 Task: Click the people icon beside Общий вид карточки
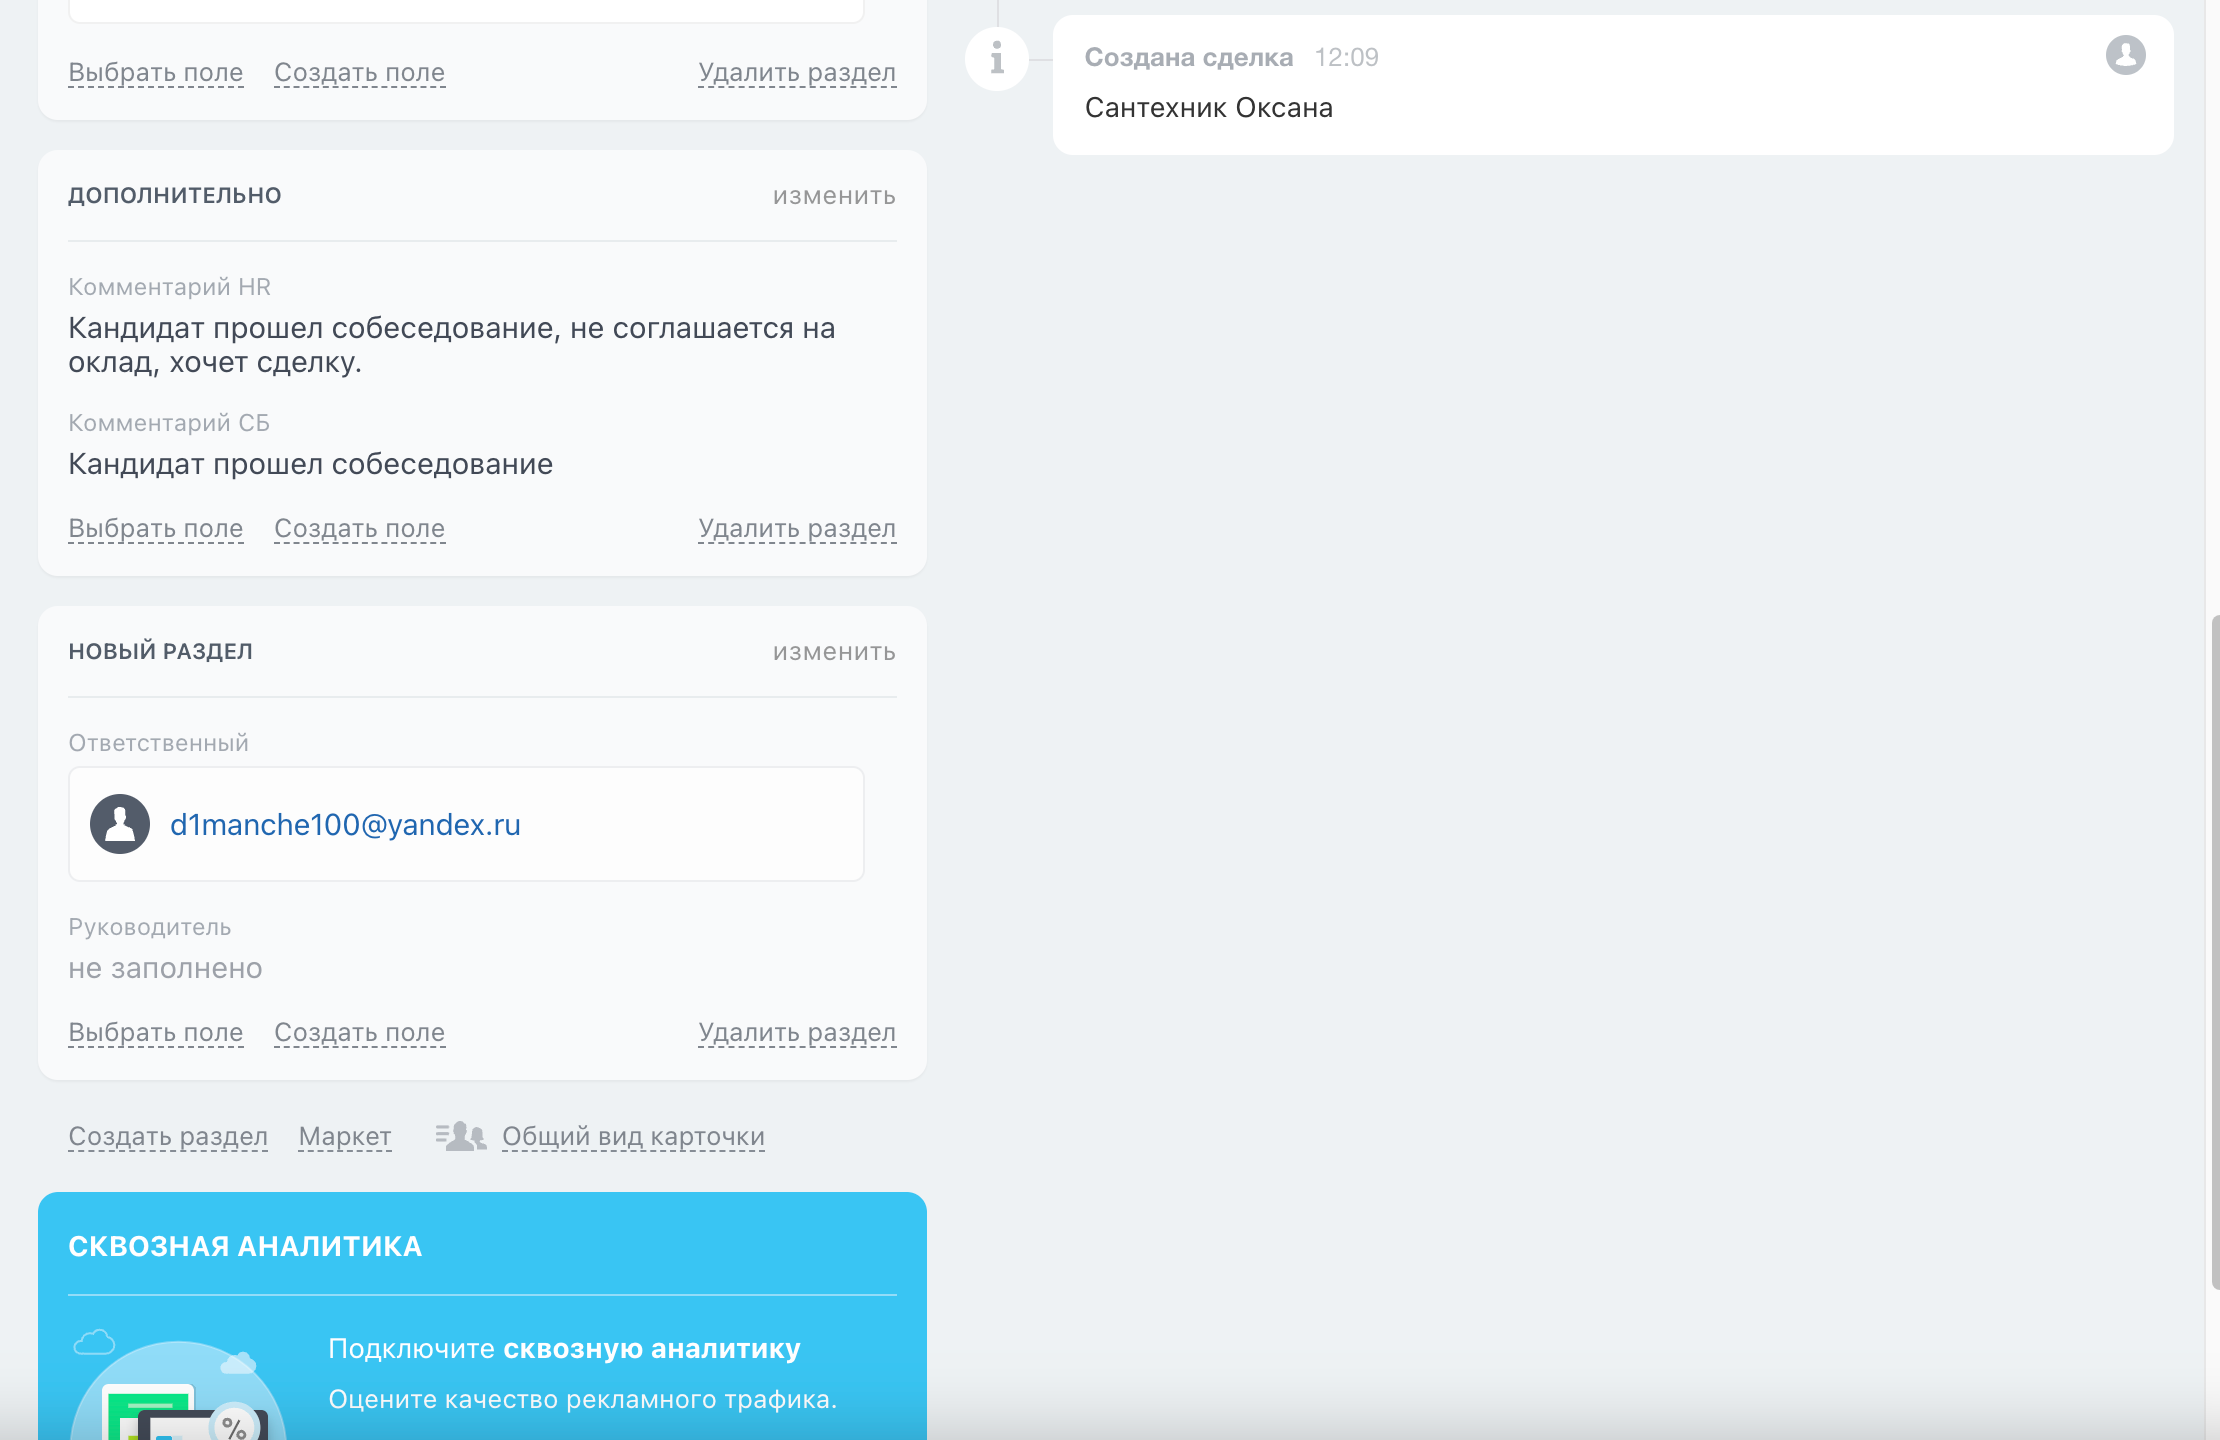coord(460,1136)
